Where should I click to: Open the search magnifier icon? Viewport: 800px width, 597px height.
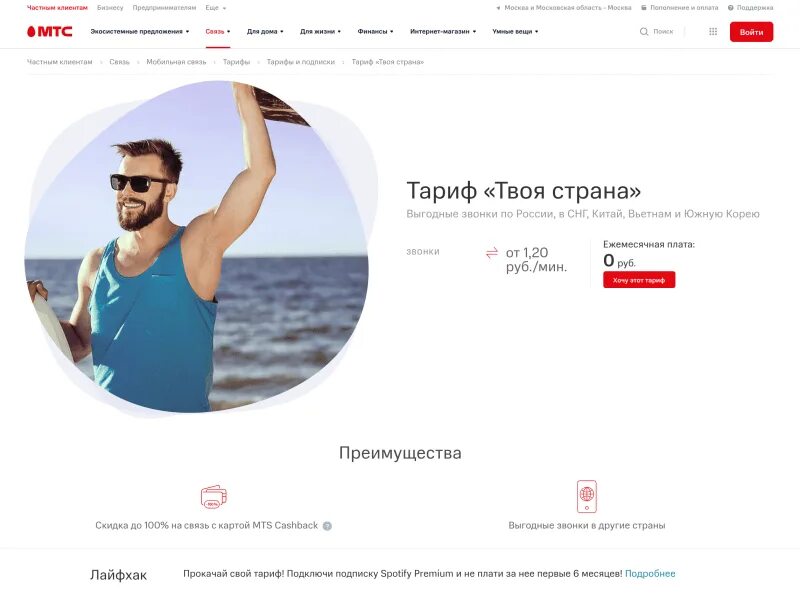click(644, 32)
